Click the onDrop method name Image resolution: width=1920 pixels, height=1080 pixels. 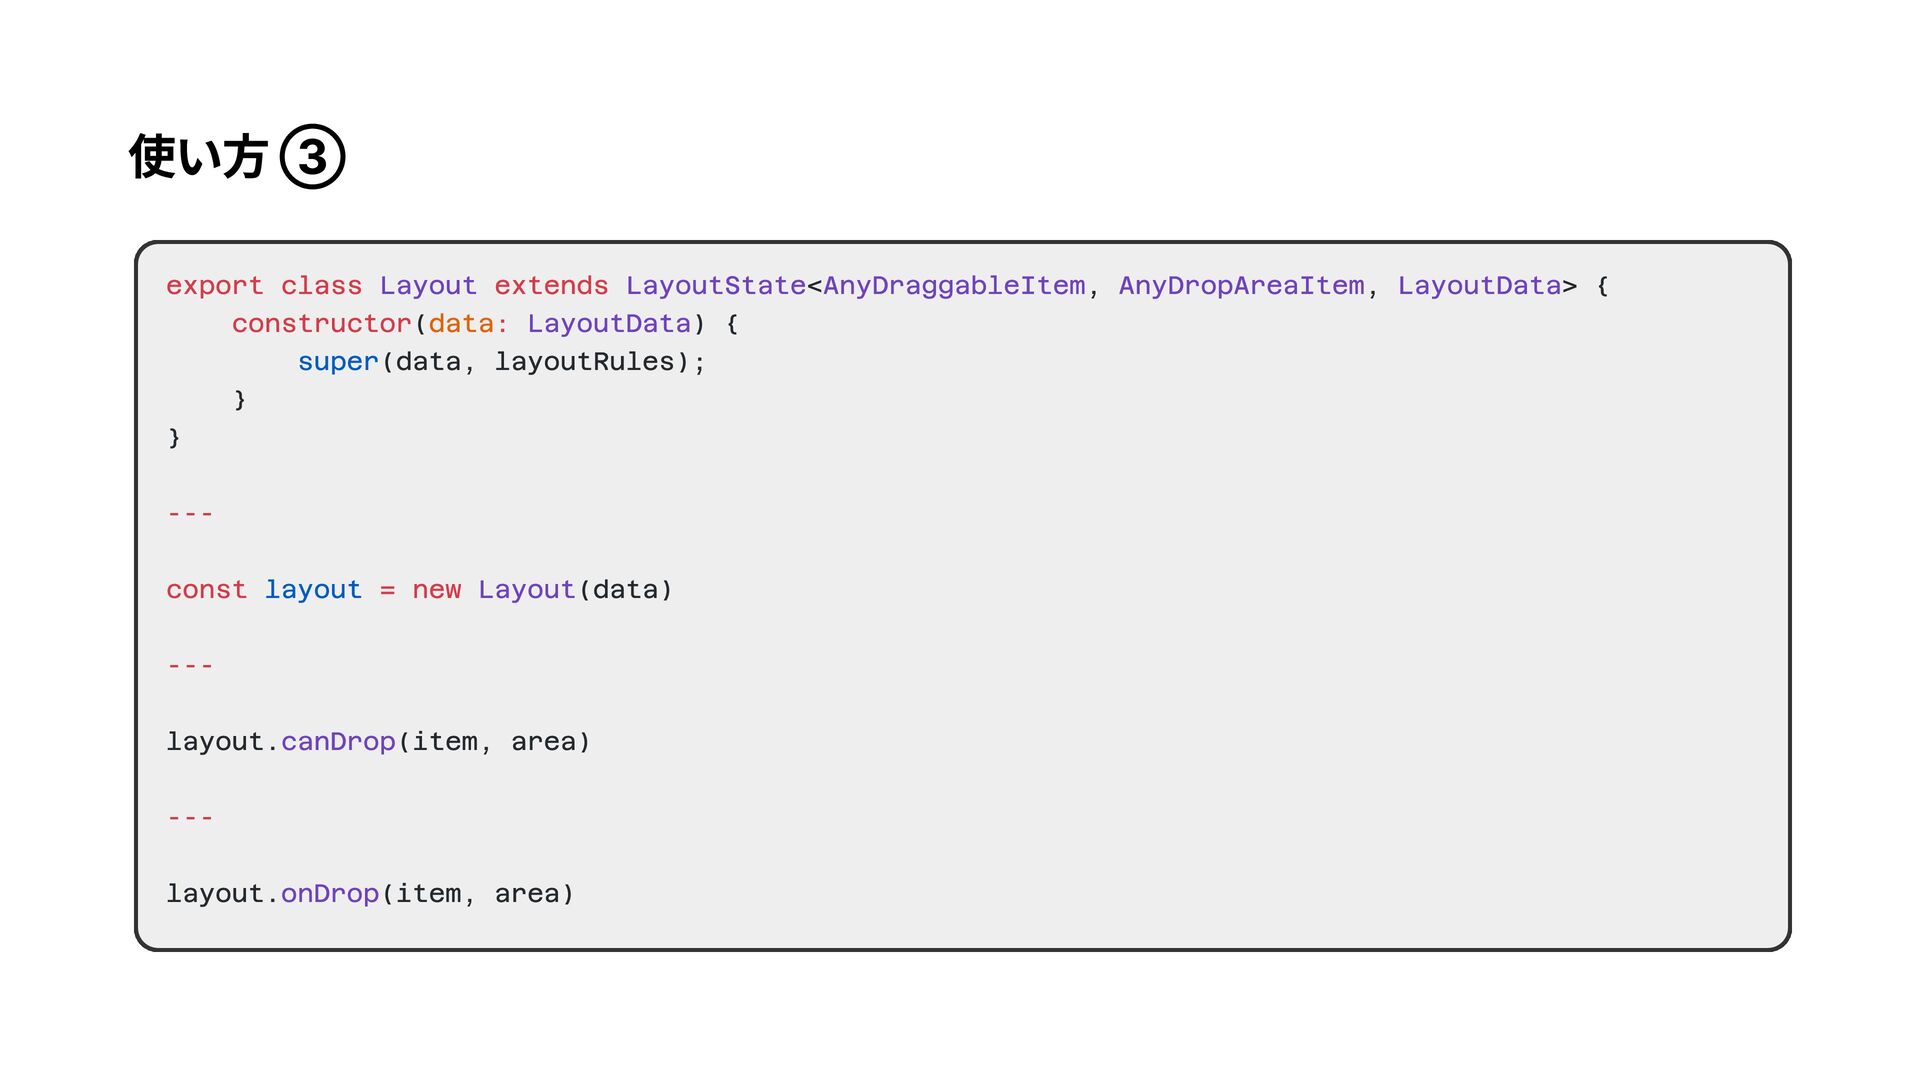click(330, 894)
